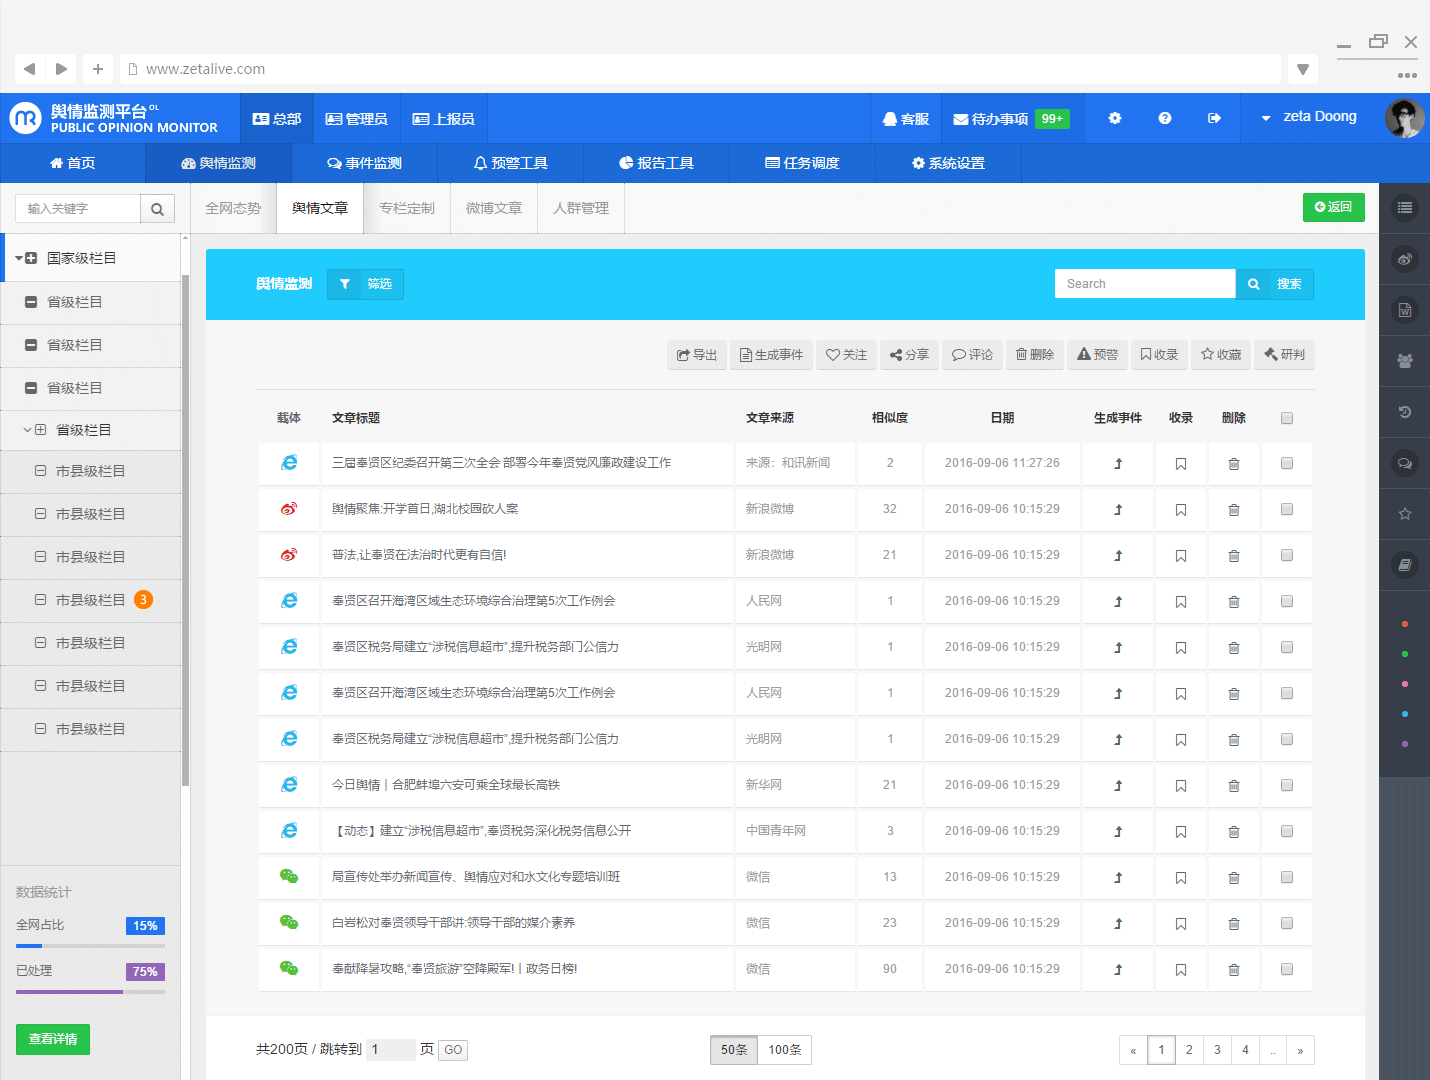
Task: Open the 筛选 filter dropdown
Action: (x=365, y=284)
